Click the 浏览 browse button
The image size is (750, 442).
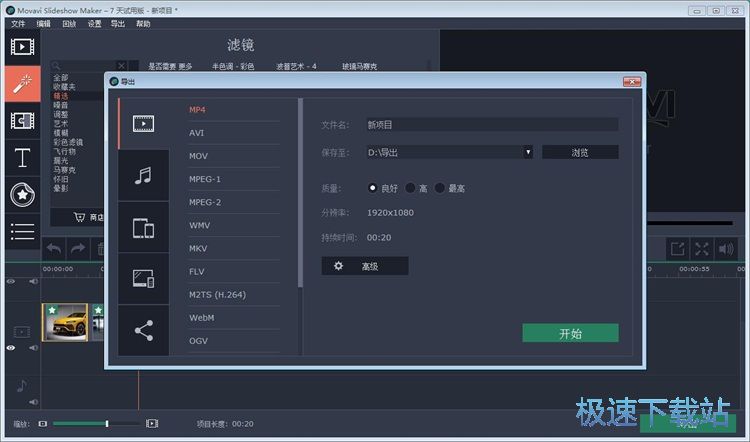580,152
